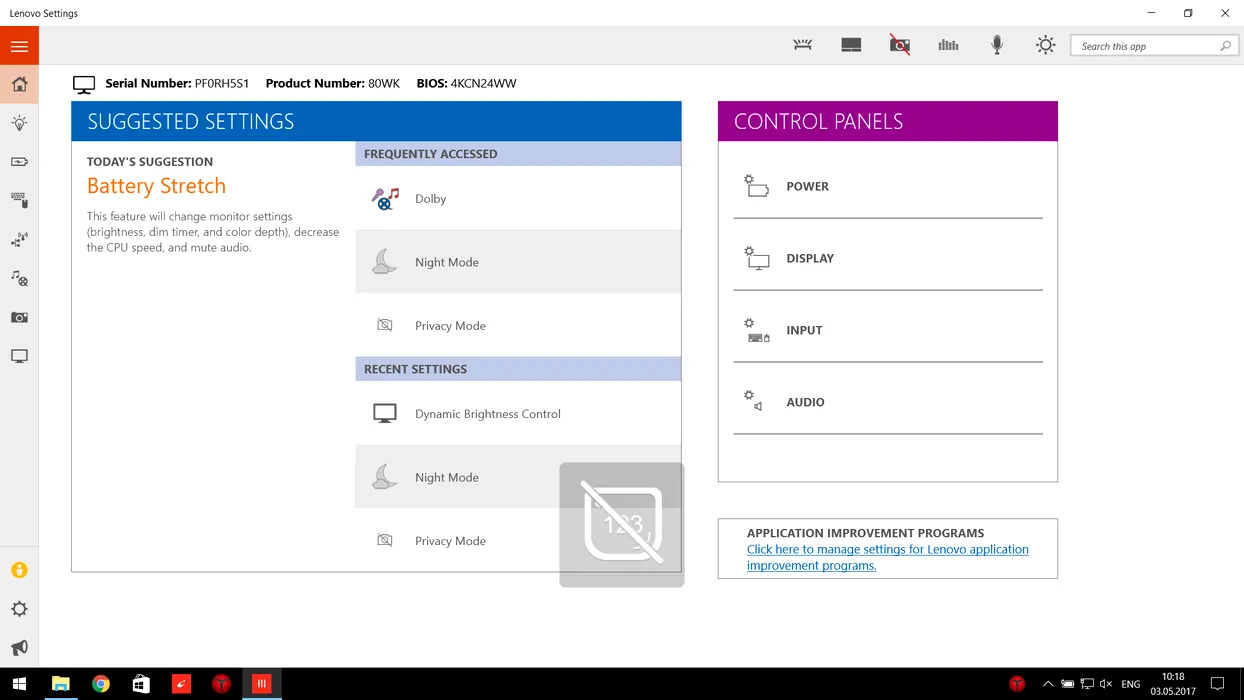Click the brightness sun icon in toolbar
Screen dimensions: 1244x700
point(1045,45)
